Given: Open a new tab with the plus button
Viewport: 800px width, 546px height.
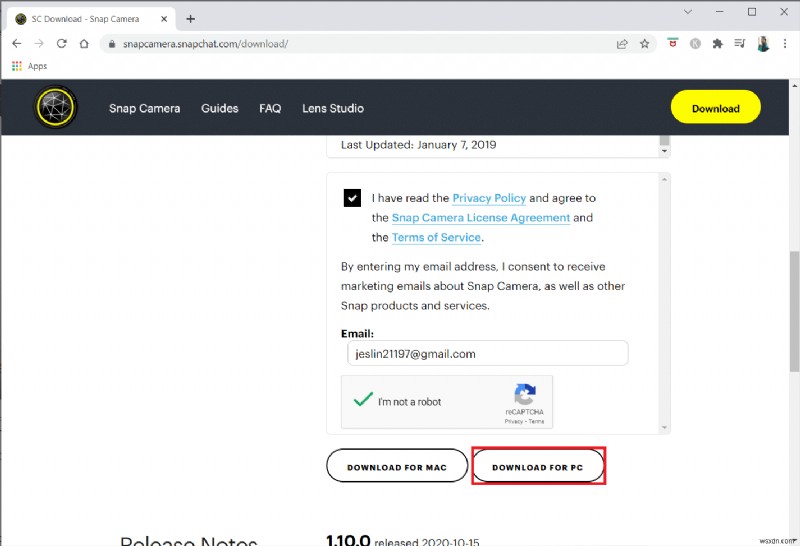Looking at the screenshot, I should (190, 19).
